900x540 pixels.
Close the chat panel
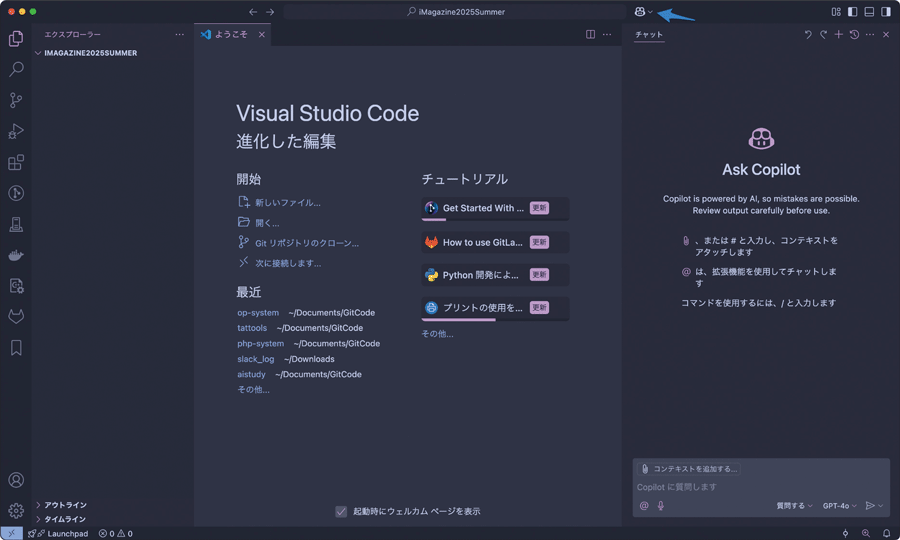(x=886, y=34)
